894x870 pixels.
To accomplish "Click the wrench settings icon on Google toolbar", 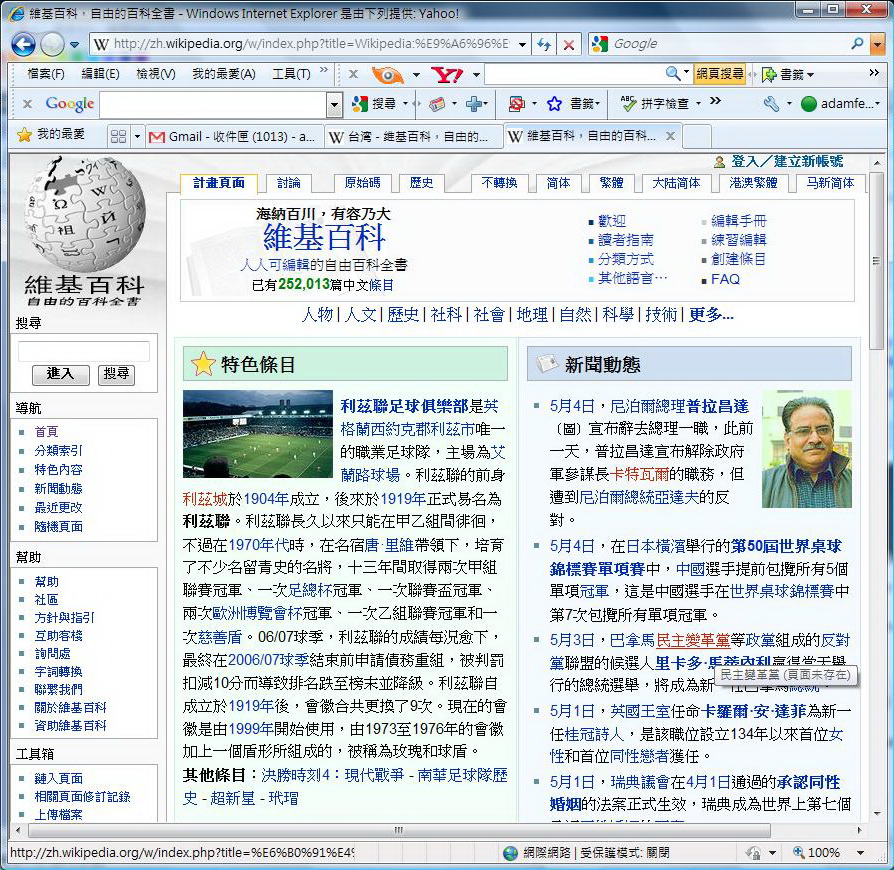I will pyautogui.click(x=771, y=104).
